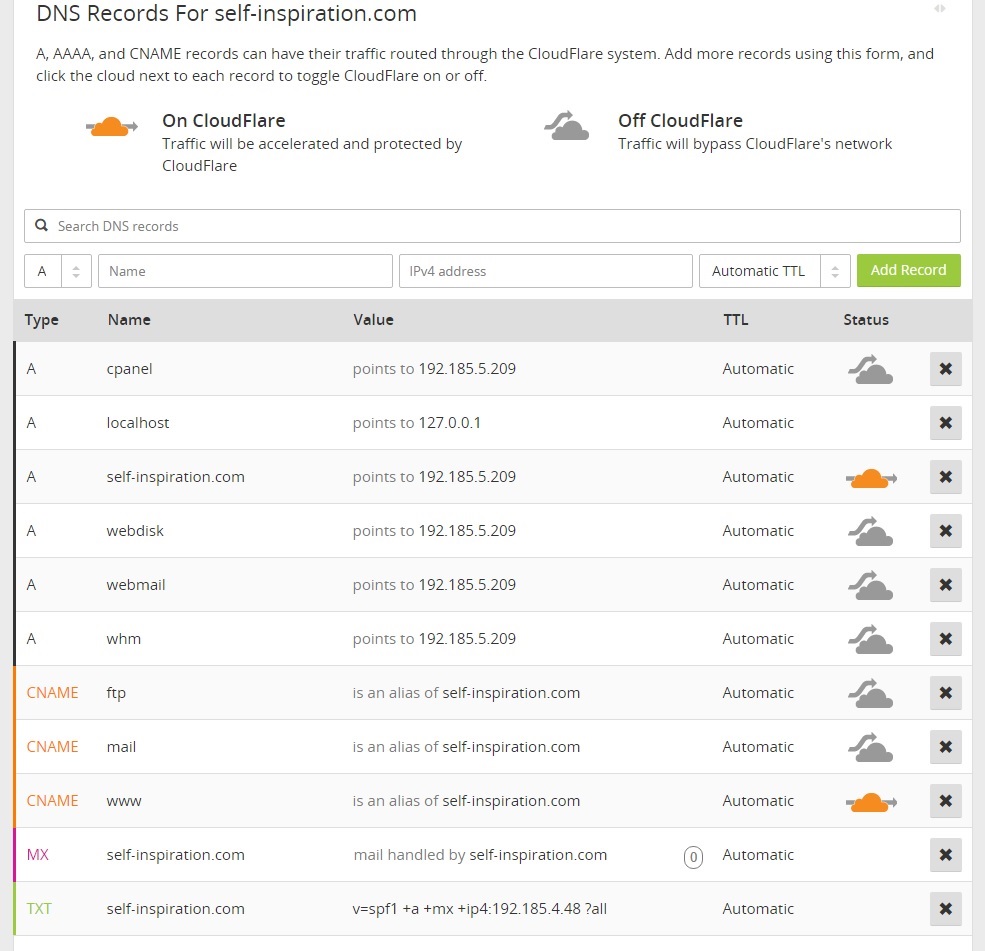Edit the webdisk record name
Screen dimensions: 985x951
coord(135,531)
